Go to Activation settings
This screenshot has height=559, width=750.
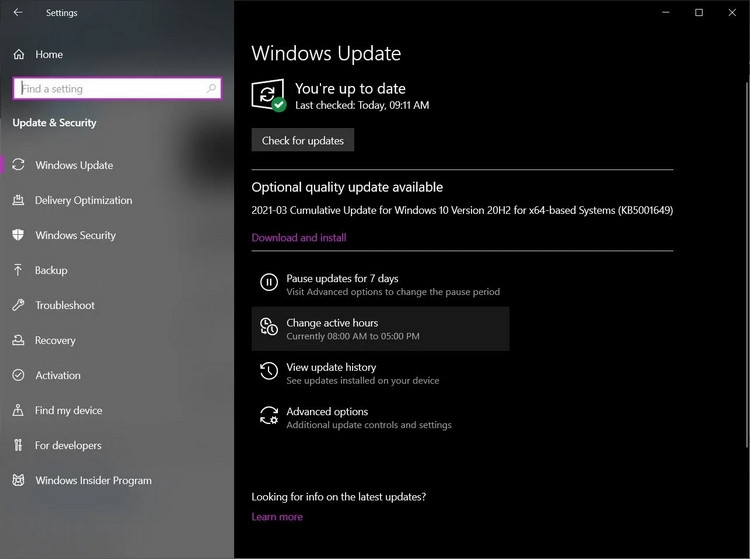[x=58, y=375]
